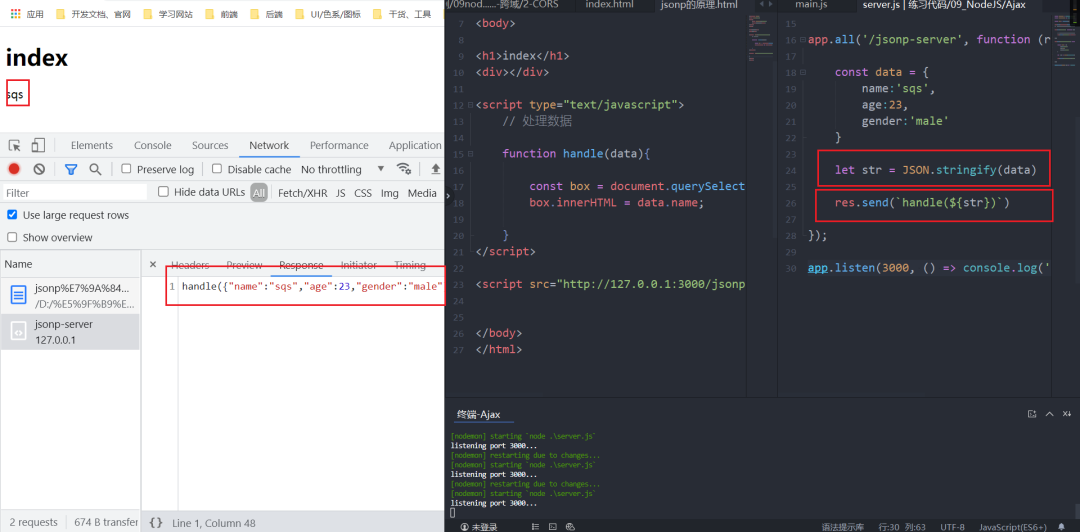Open the 前端 bookmark folder
The height and width of the screenshot is (532, 1080).
[x=221, y=14]
